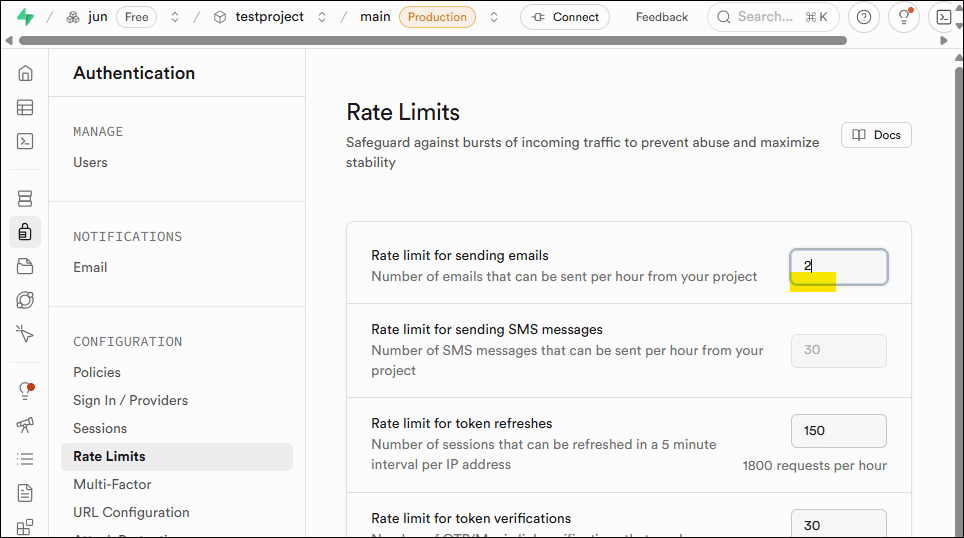Click the Supabase logo
Viewport: 964px width, 538px height.
pyautogui.click(x=25, y=17)
